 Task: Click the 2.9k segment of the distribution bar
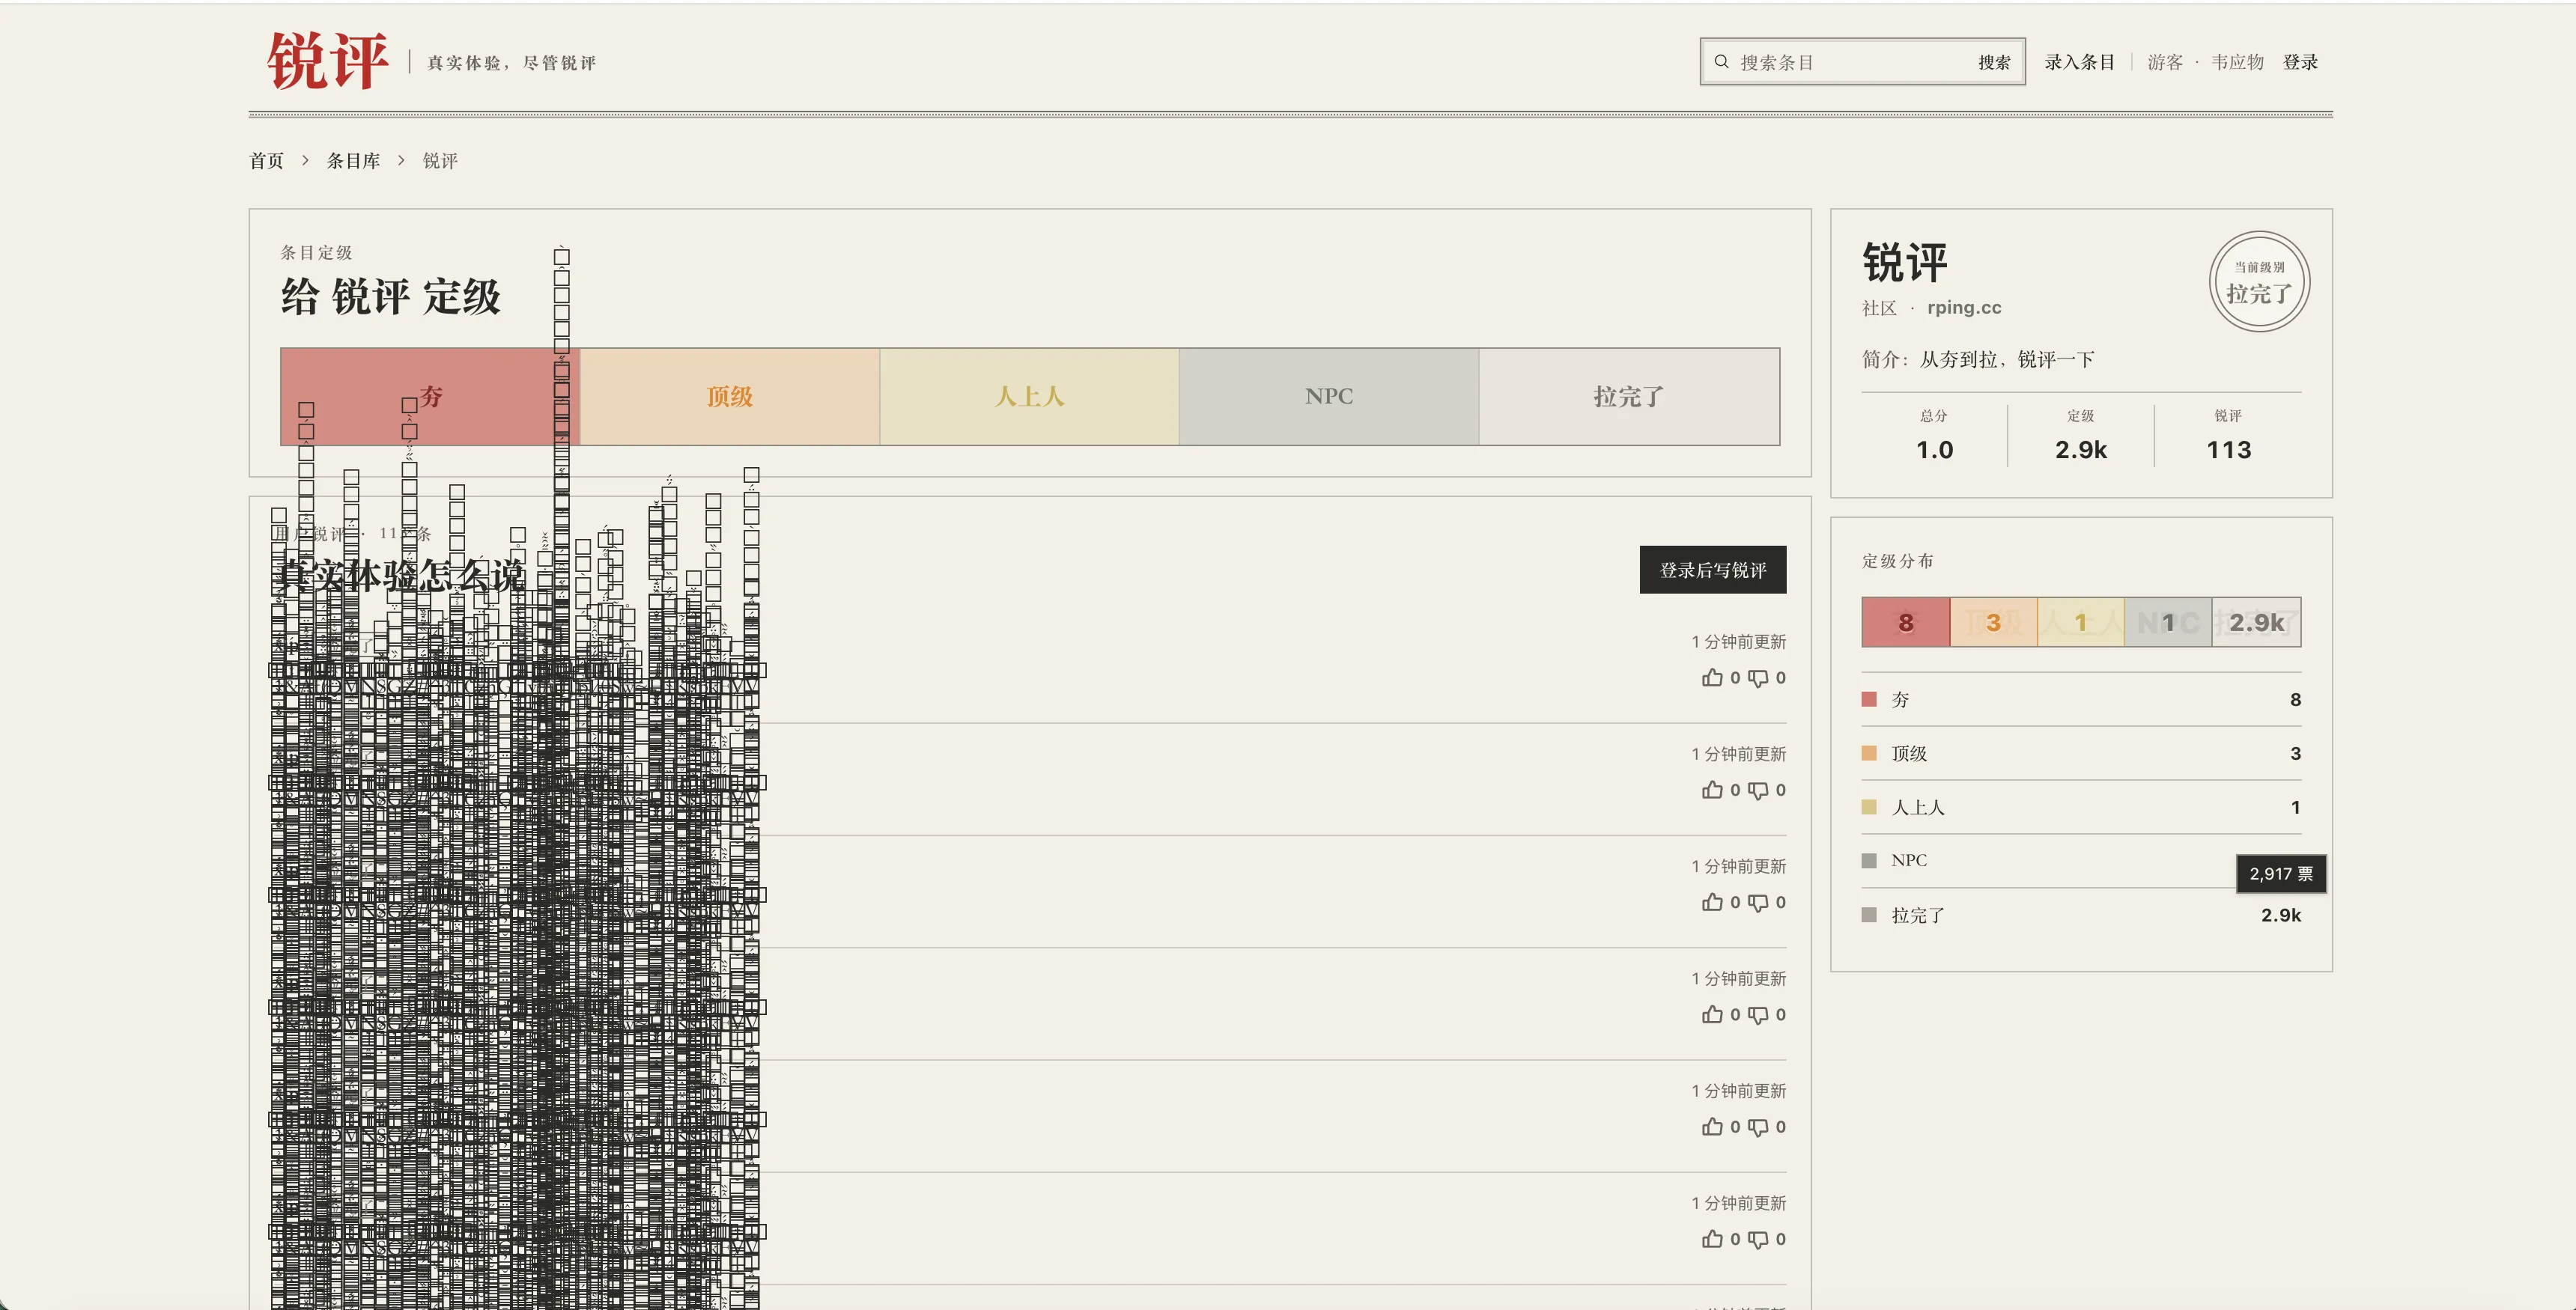click(2257, 622)
